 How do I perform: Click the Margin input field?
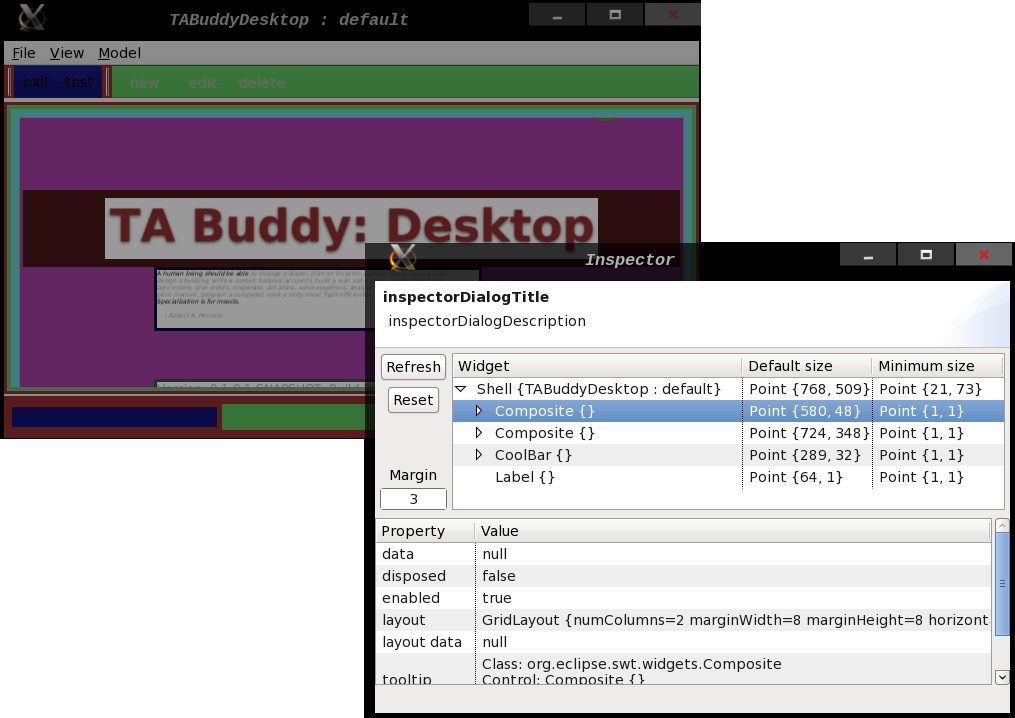412,497
